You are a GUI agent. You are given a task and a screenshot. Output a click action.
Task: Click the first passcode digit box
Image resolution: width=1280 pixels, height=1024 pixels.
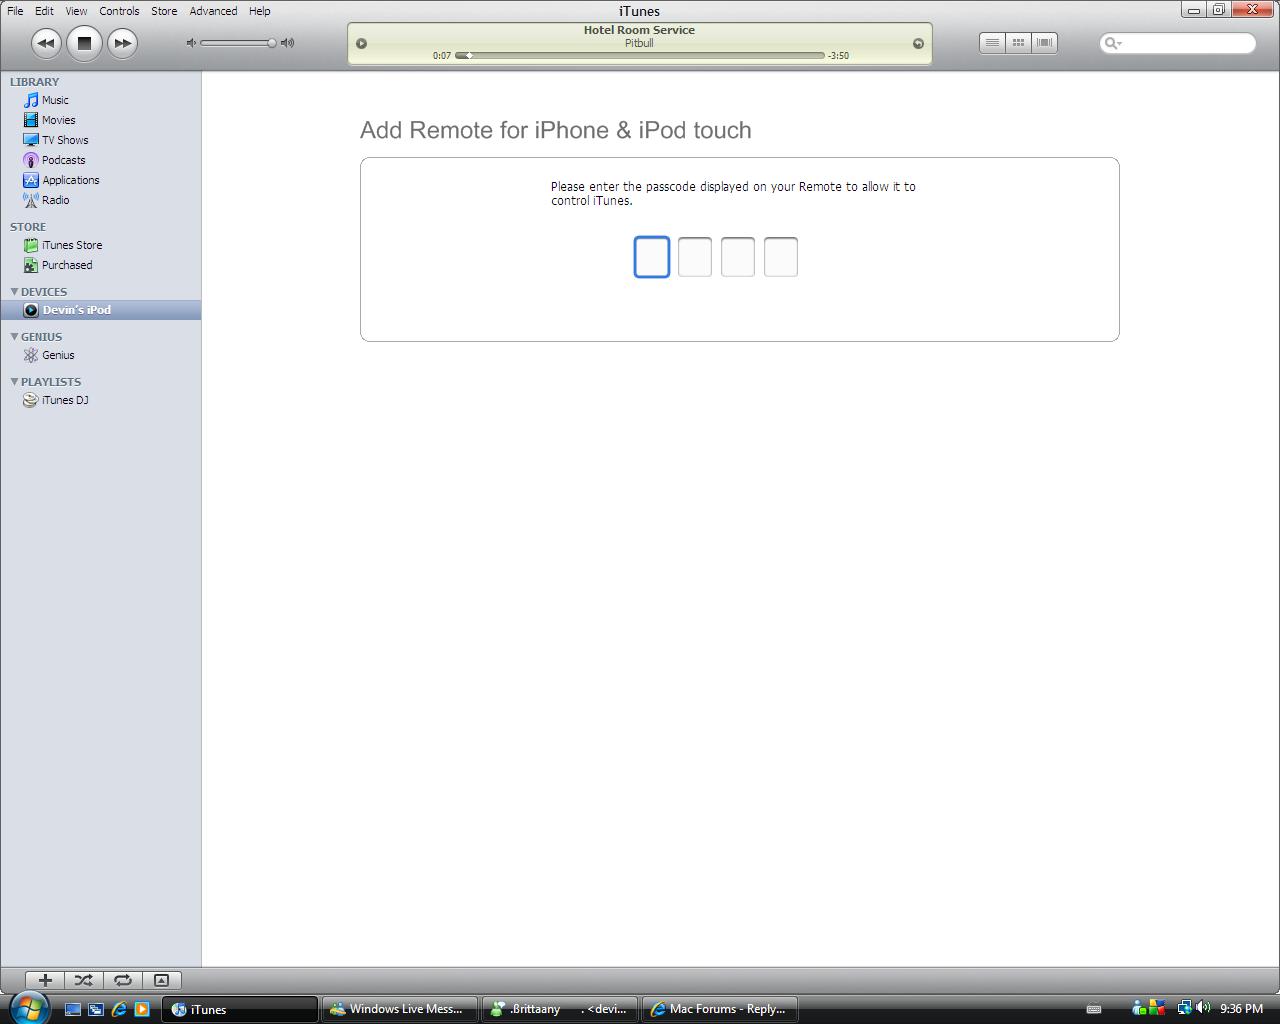(652, 257)
